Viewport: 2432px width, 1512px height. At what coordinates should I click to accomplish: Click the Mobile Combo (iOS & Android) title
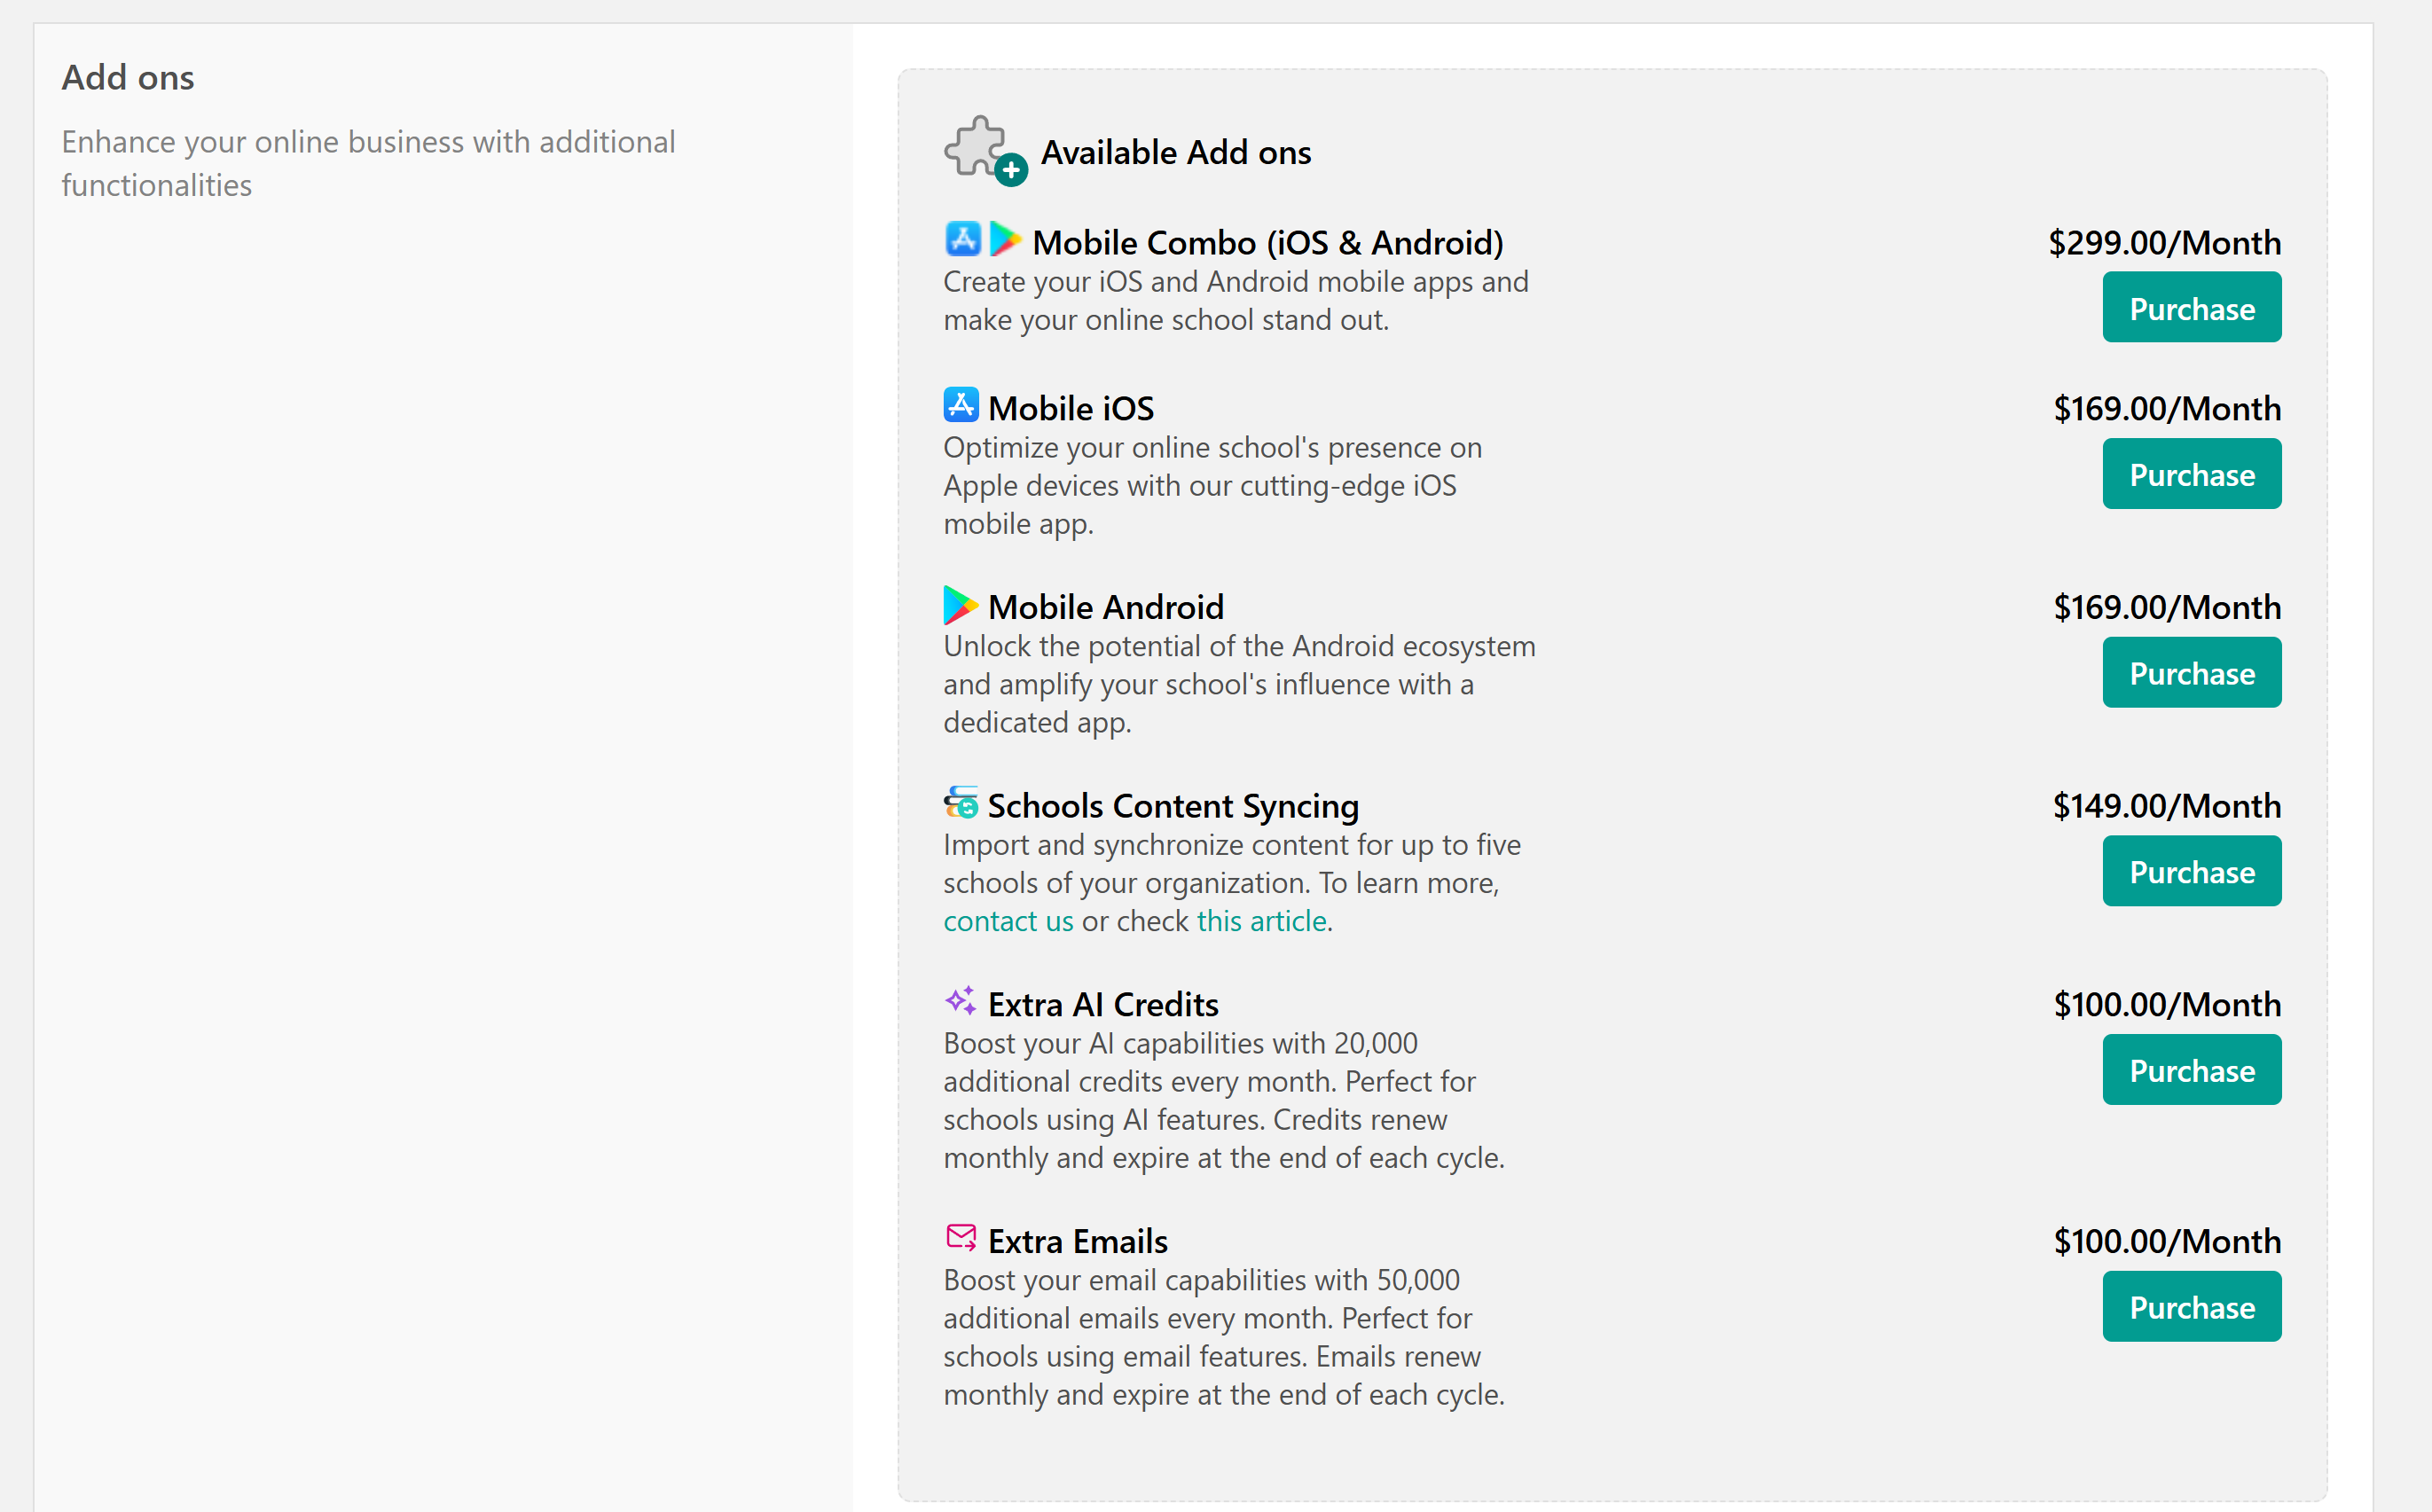1267,243
